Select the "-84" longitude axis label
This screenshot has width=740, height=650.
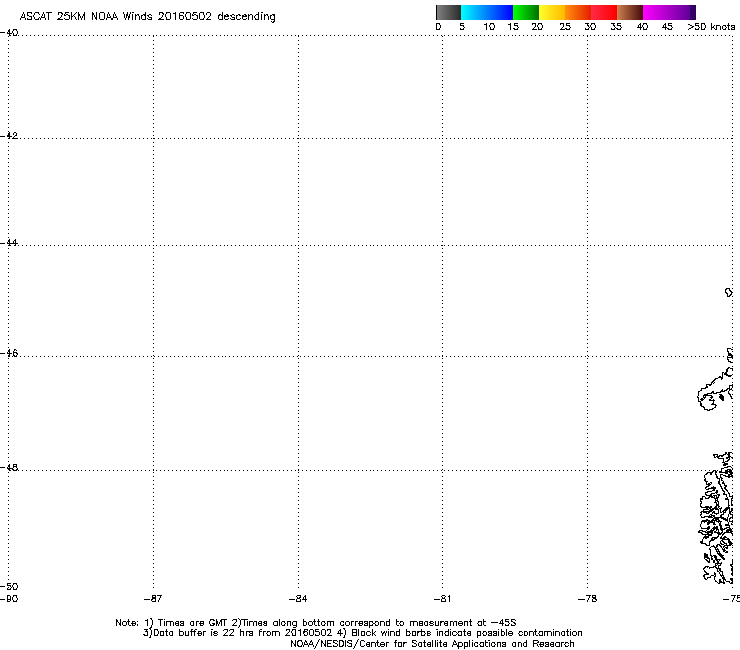tap(298, 599)
